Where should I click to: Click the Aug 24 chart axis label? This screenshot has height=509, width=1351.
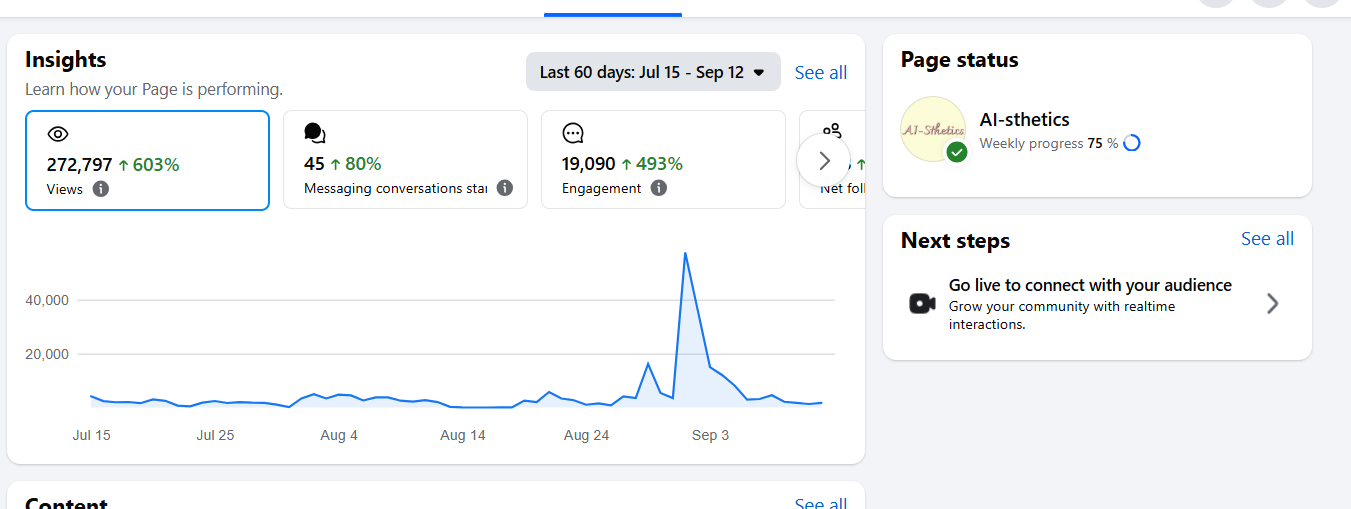coord(586,435)
